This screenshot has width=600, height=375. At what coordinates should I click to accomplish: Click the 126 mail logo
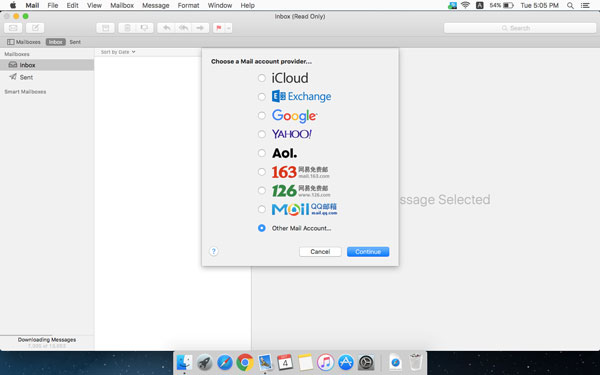point(301,190)
